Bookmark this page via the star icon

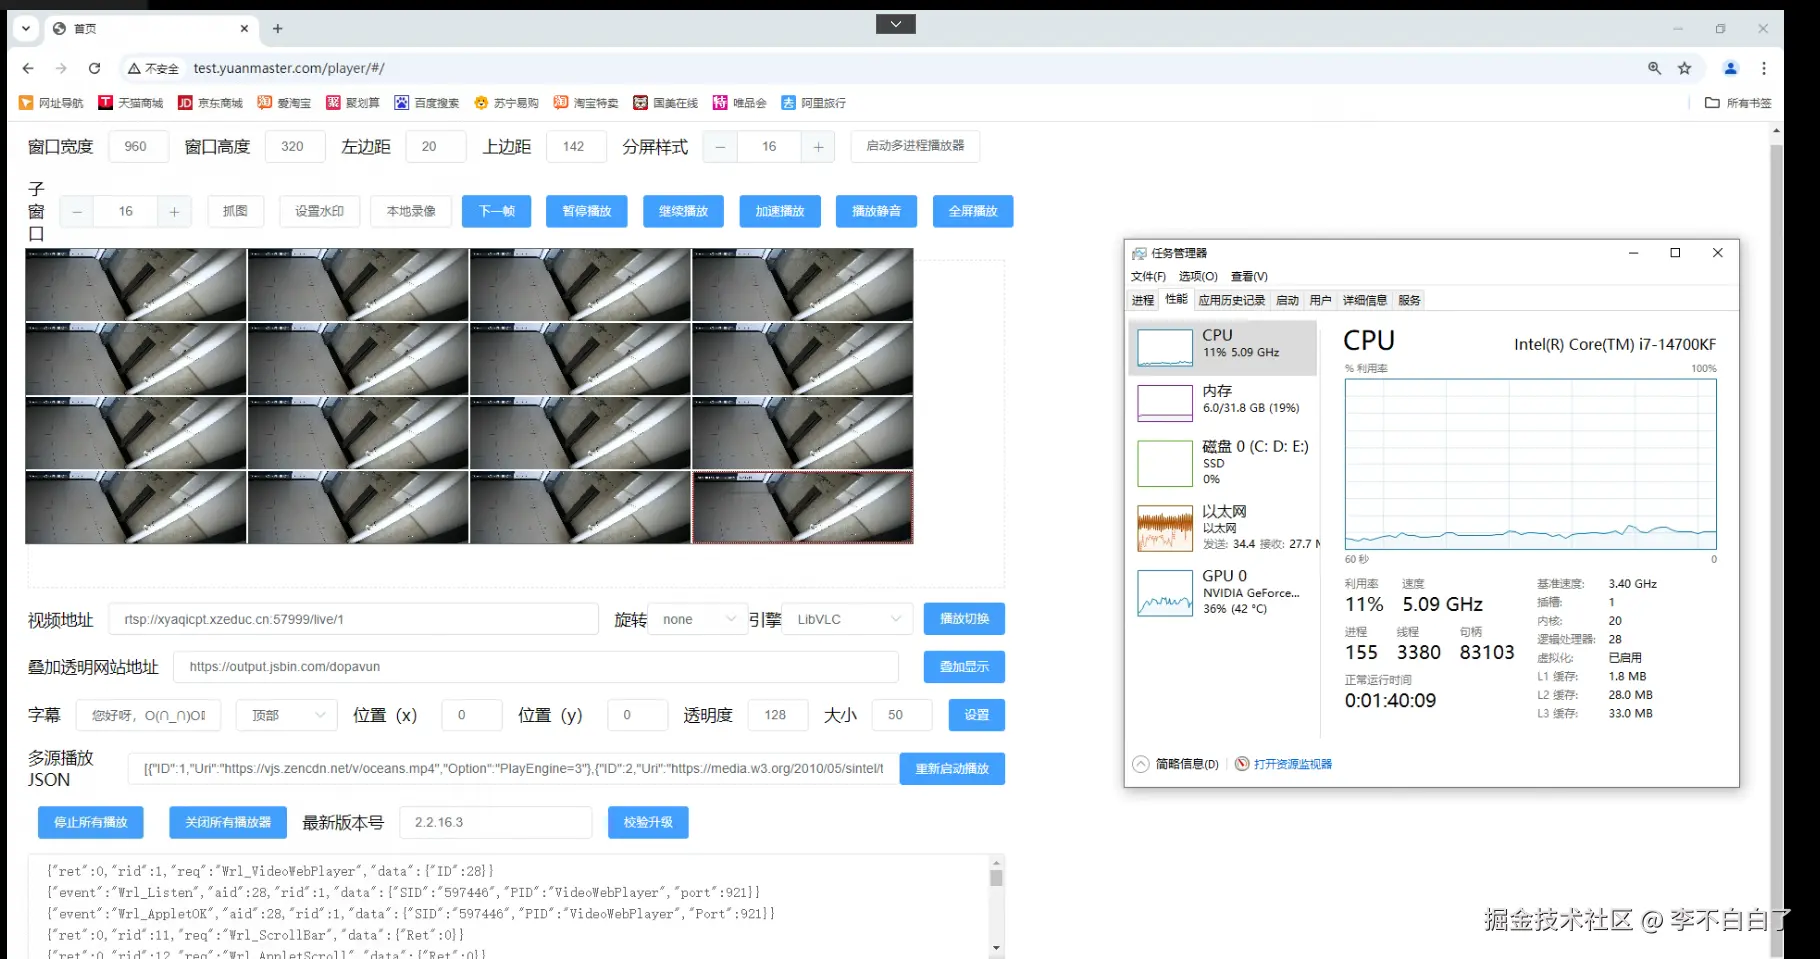pyautogui.click(x=1685, y=68)
